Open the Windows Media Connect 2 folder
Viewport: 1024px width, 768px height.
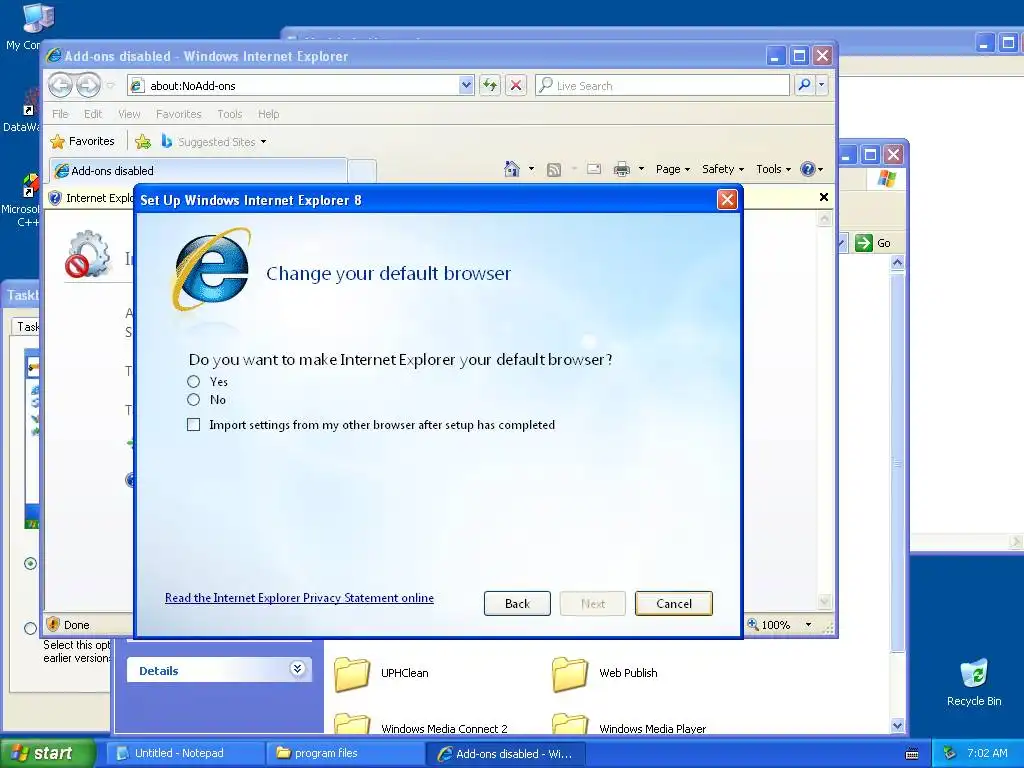421,726
